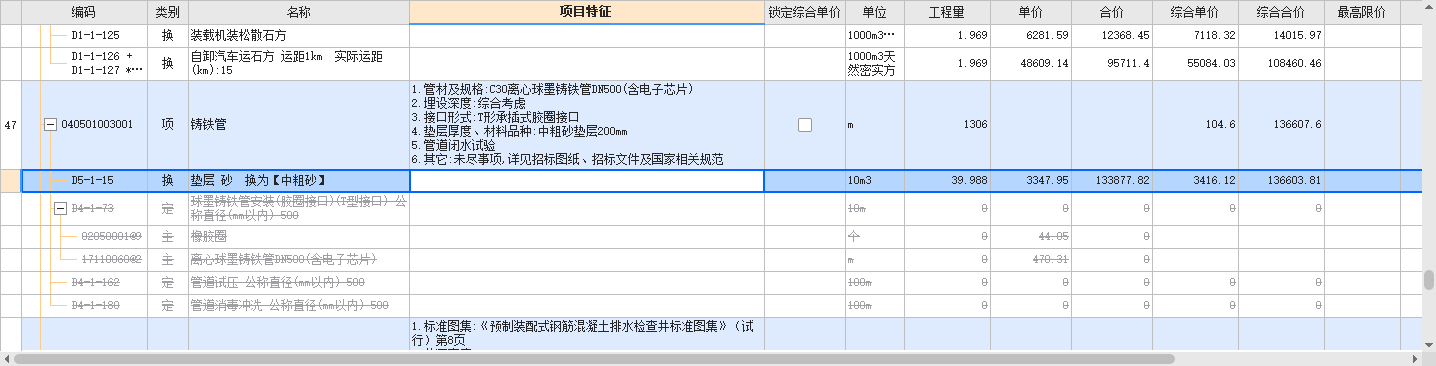Click the name cell 垫层 砂 换为【中粗砂】
Screen dimensions: 1436x366
[x=299, y=181]
